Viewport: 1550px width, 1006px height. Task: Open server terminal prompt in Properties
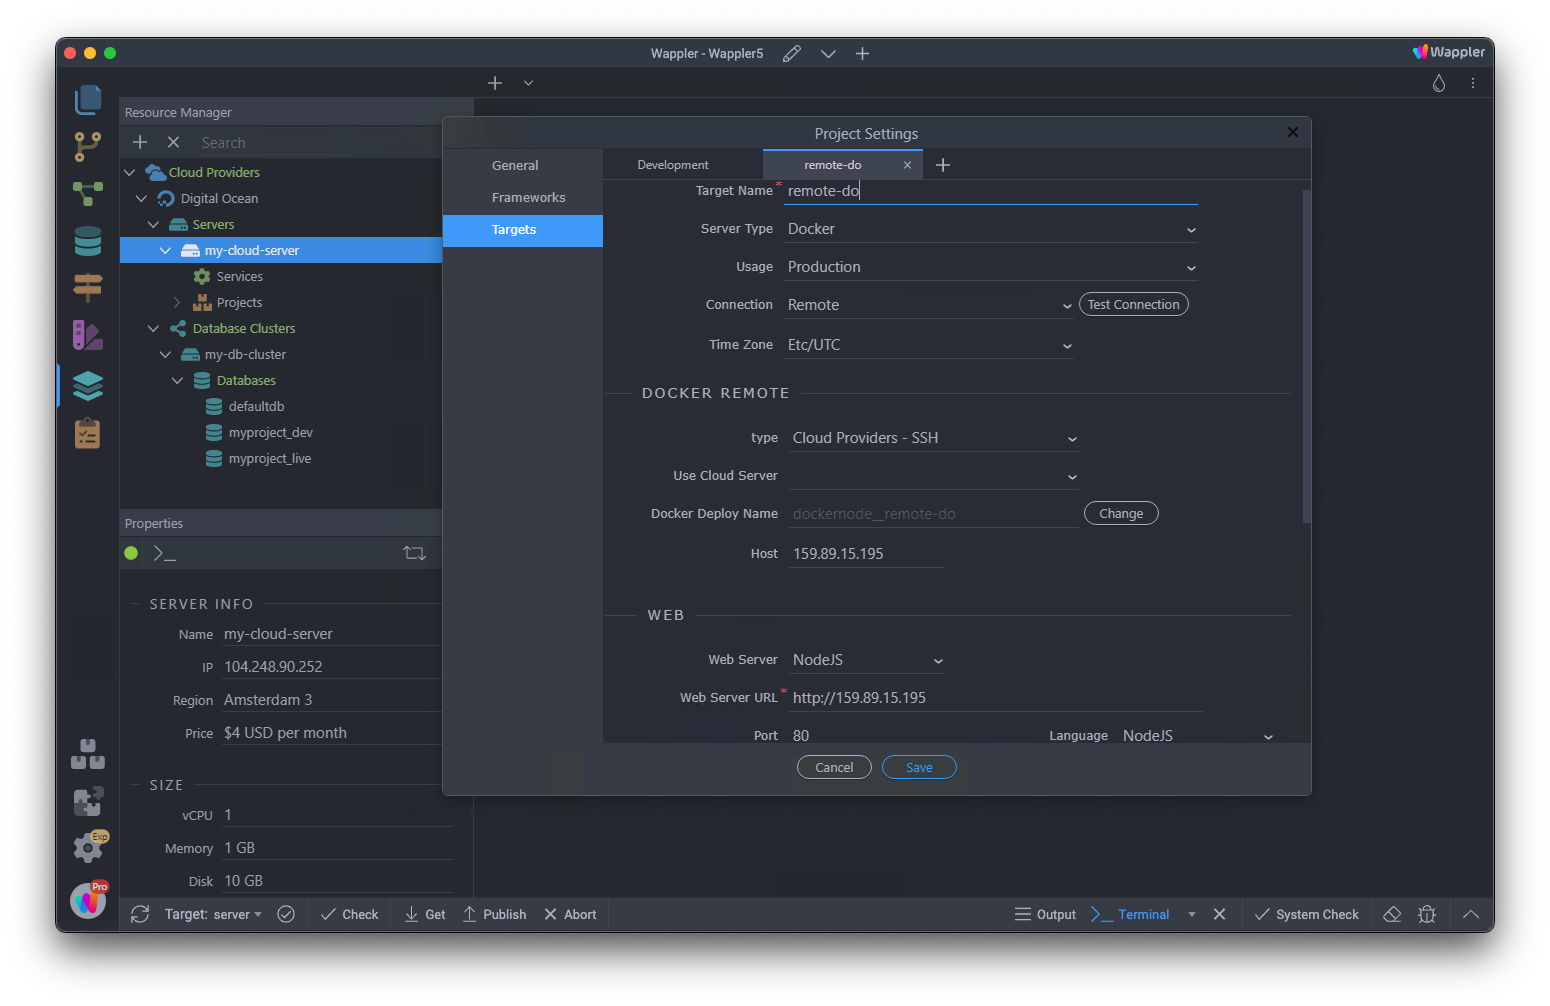[x=164, y=553]
